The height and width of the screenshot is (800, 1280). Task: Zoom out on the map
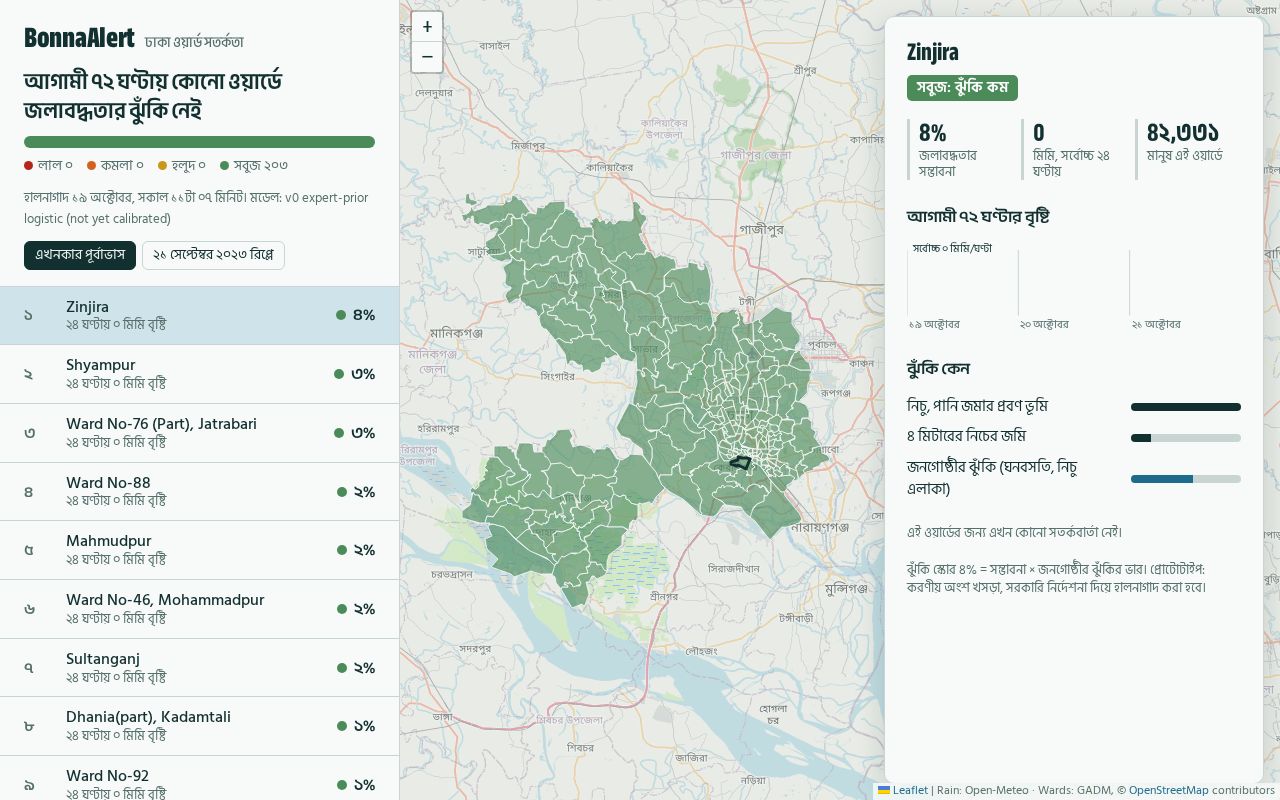coord(427,57)
